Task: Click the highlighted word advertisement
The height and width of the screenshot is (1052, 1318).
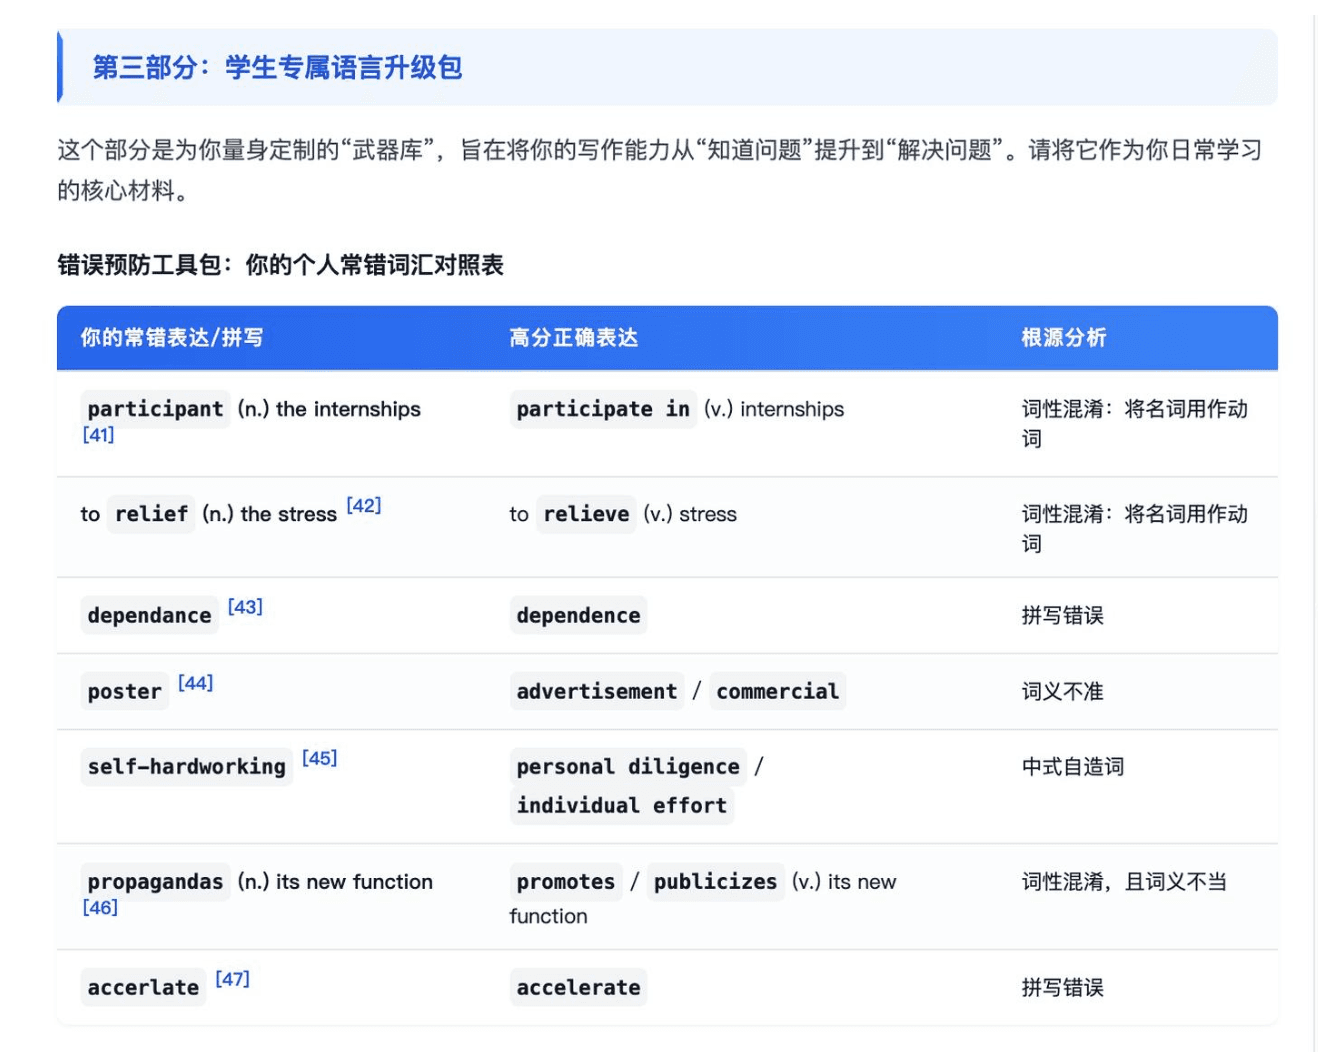Action: [x=597, y=691]
